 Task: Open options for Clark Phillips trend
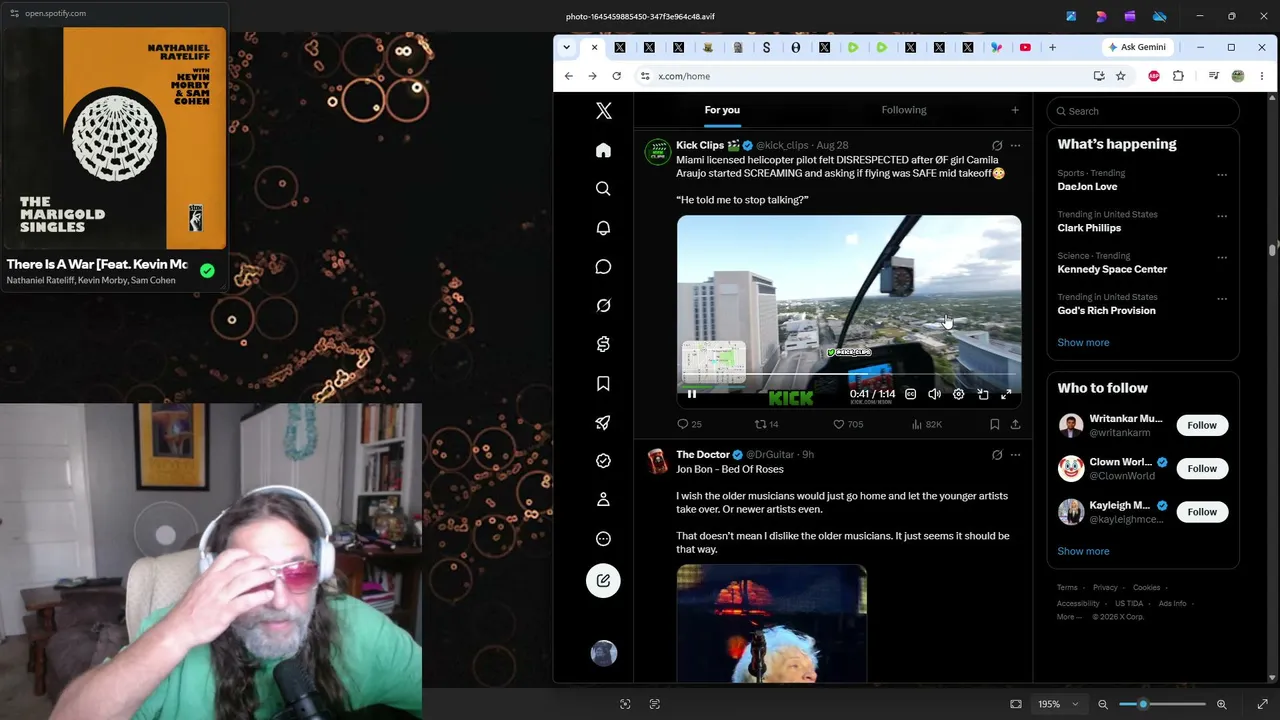1222,216
